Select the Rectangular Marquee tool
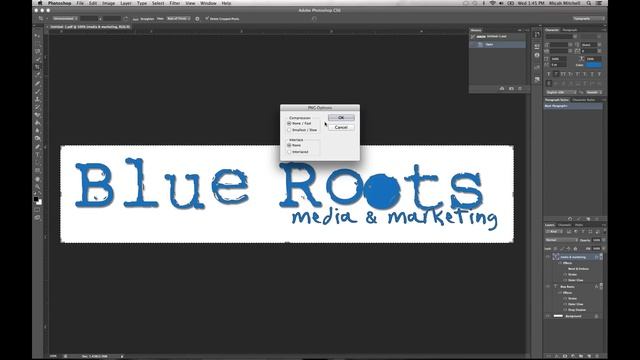This screenshot has width=640, height=360. pos(38,44)
